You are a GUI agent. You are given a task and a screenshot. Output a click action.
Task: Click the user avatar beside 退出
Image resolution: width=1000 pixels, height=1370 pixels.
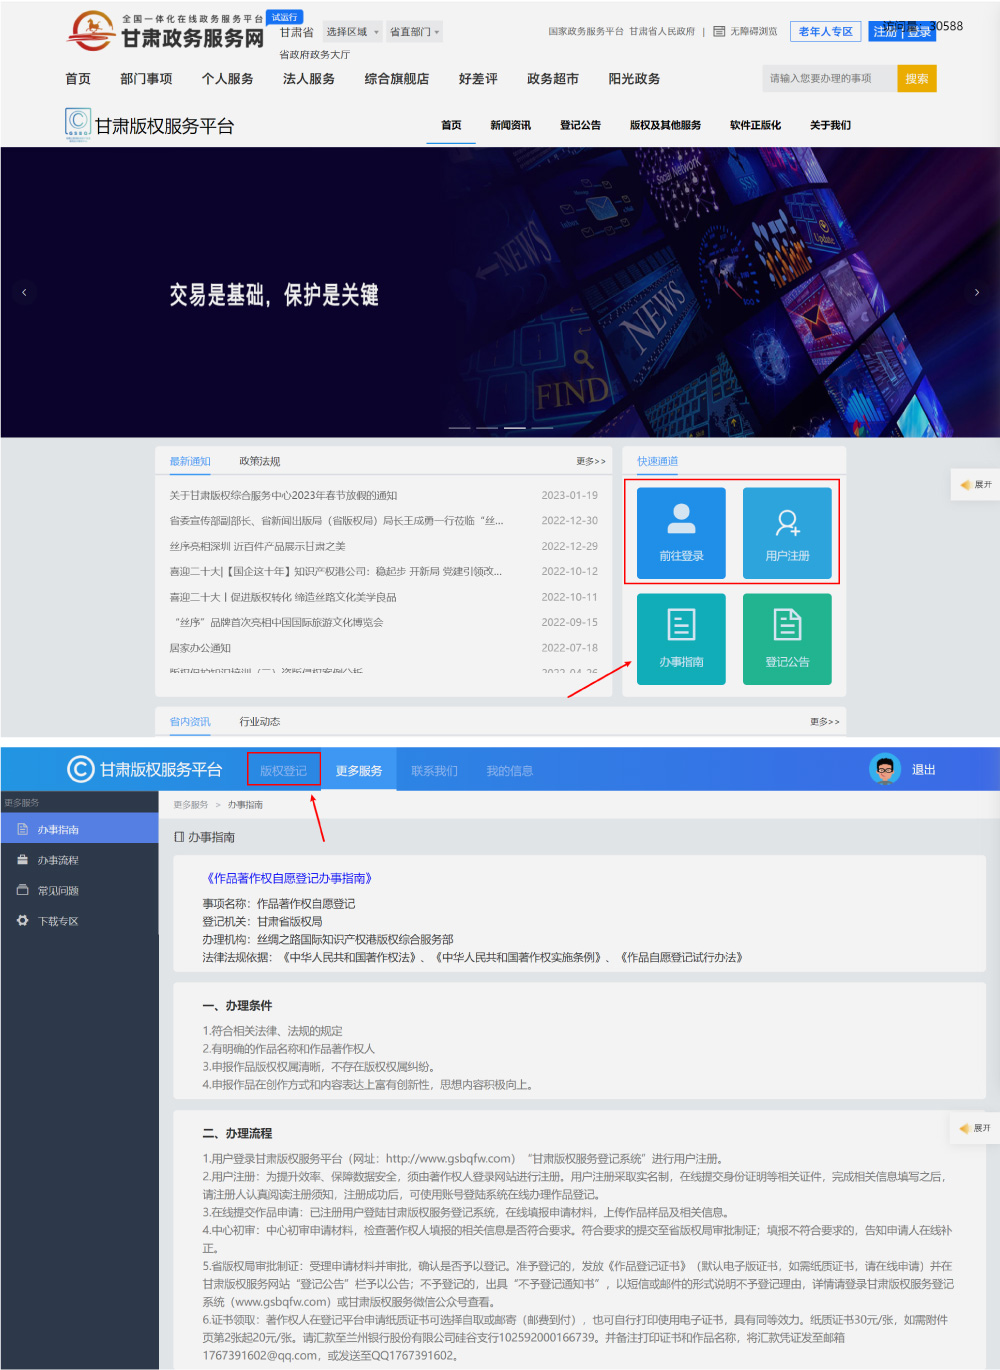point(884,769)
